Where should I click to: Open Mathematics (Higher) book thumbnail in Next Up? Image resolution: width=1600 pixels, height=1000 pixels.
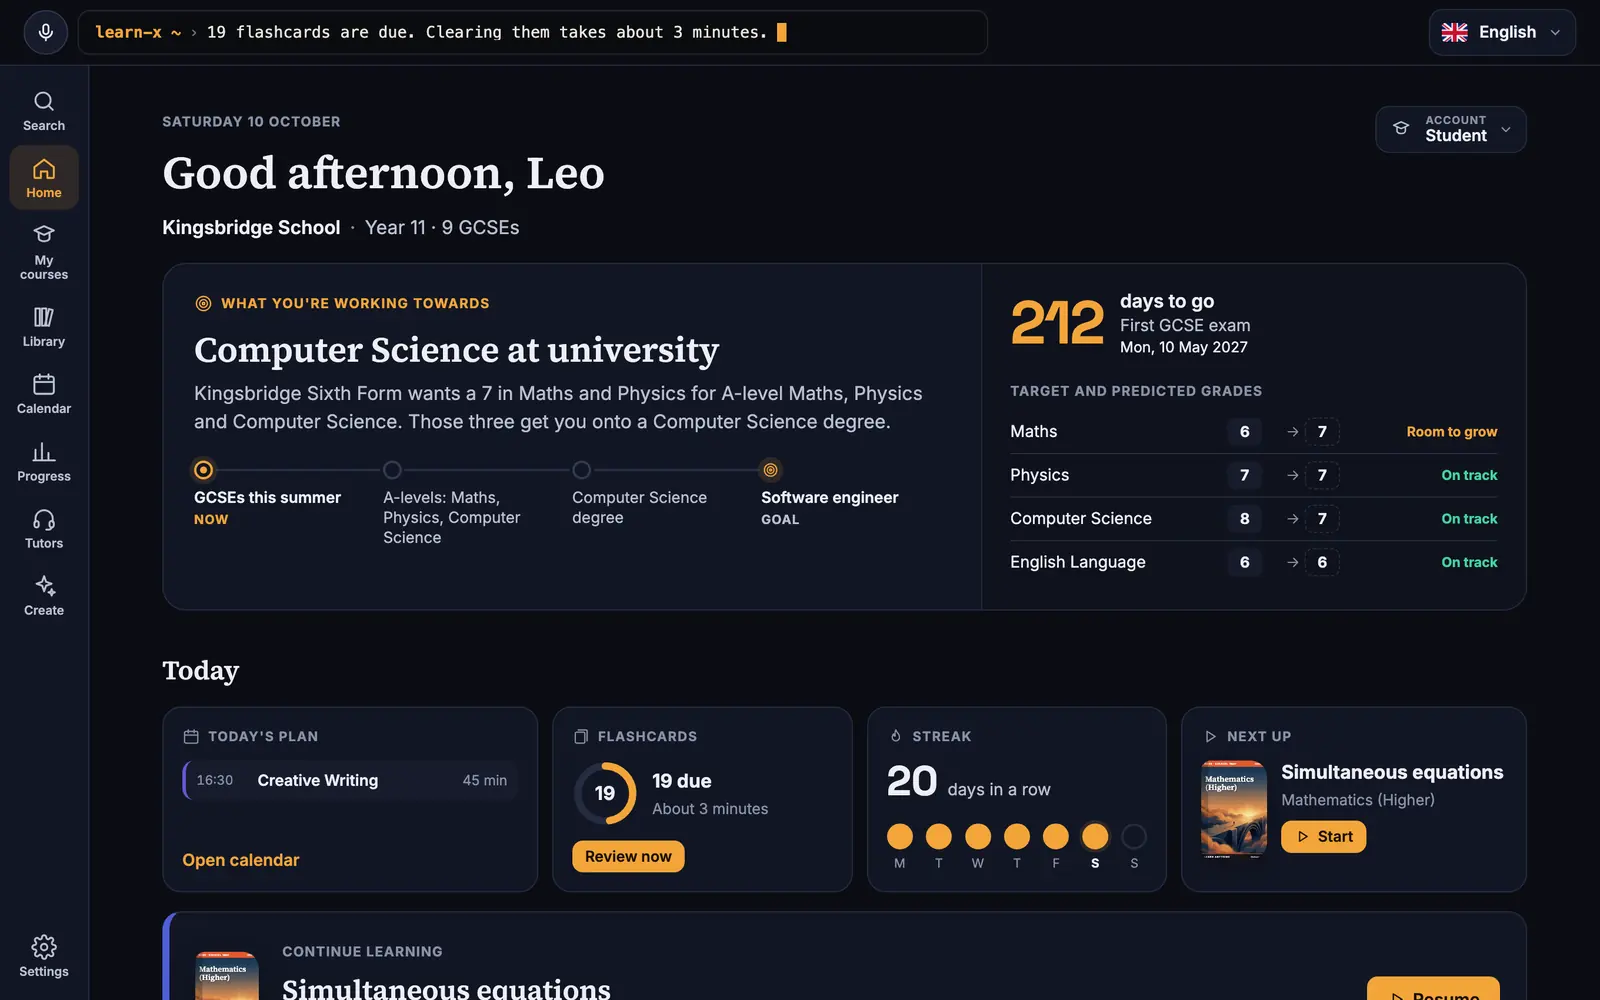coord(1233,811)
